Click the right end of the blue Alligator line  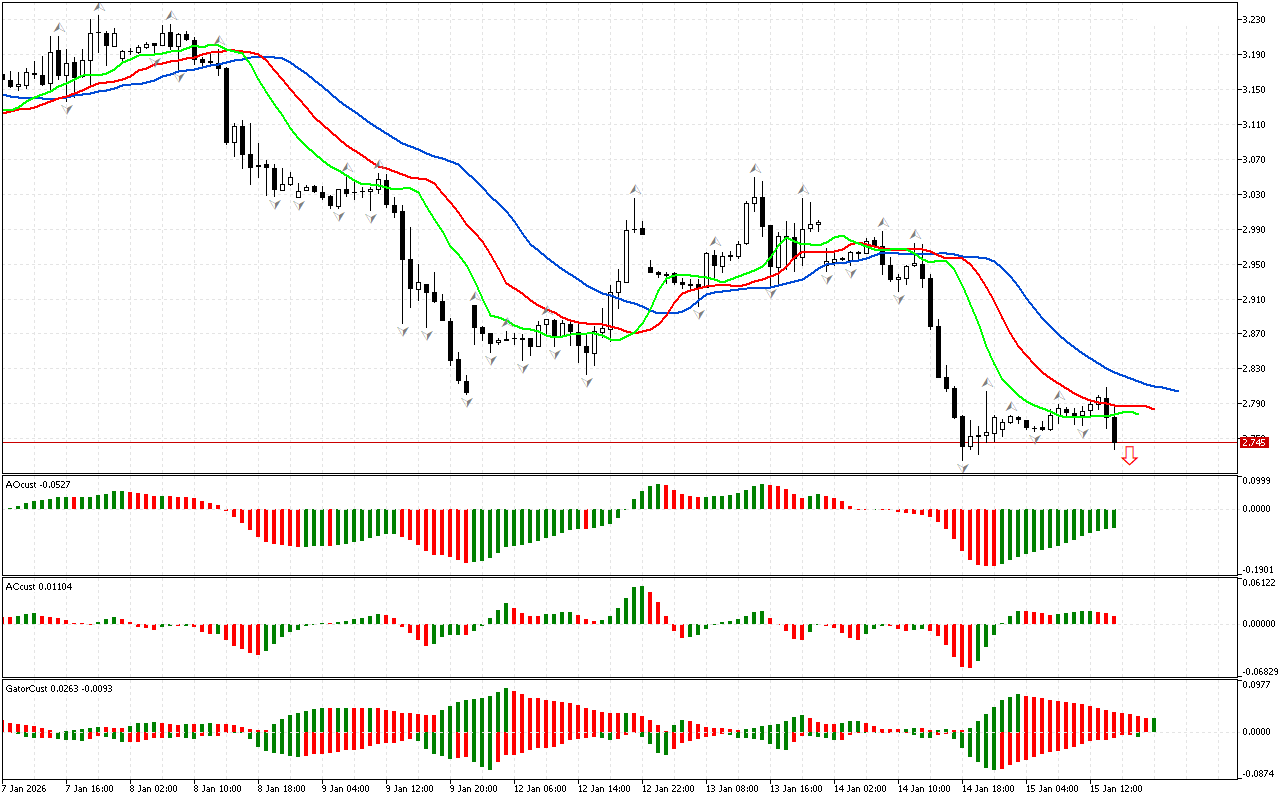[1176, 390]
